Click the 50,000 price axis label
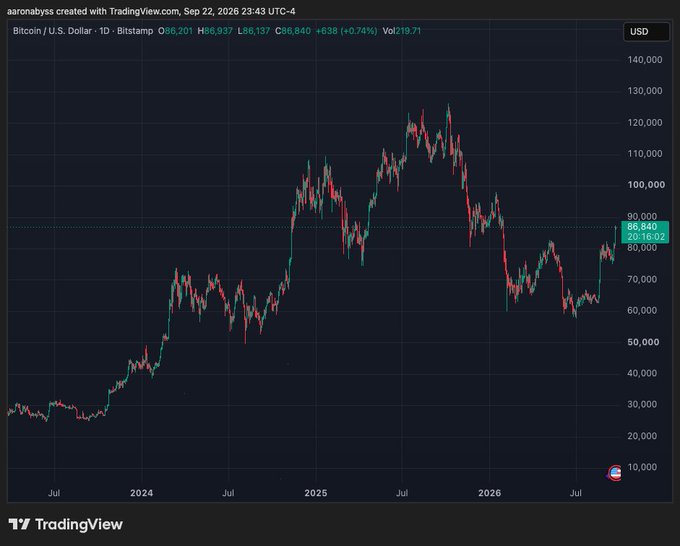The image size is (680, 546). pos(643,343)
